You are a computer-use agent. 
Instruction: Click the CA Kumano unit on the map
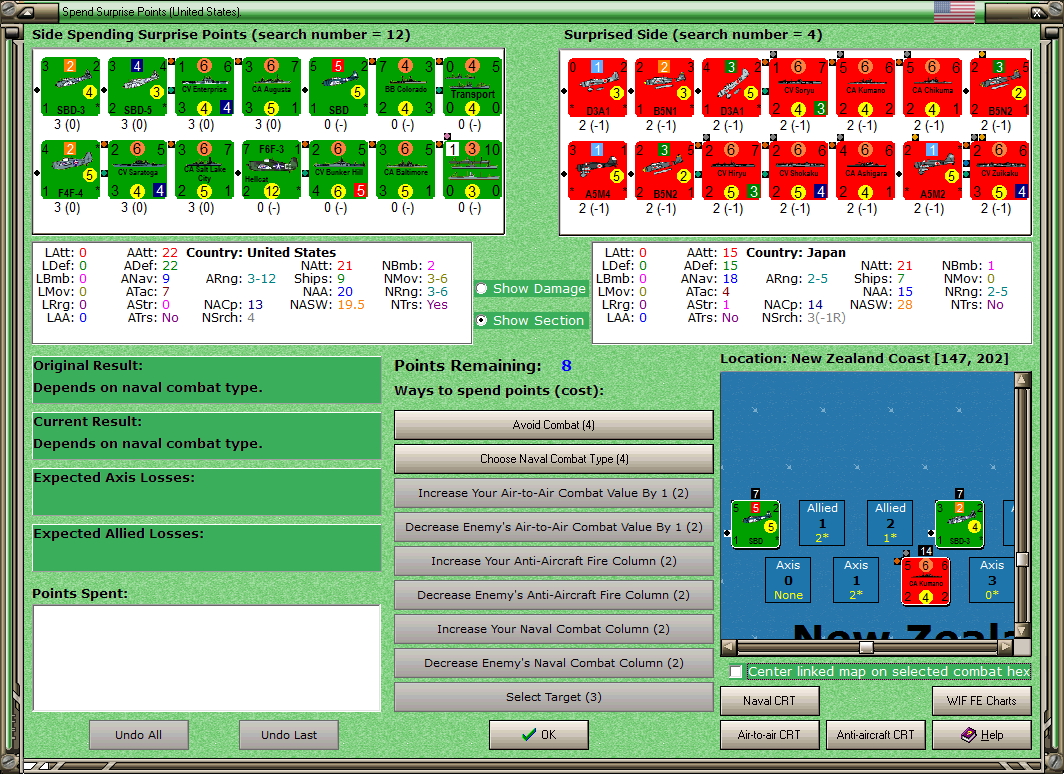tap(926, 581)
